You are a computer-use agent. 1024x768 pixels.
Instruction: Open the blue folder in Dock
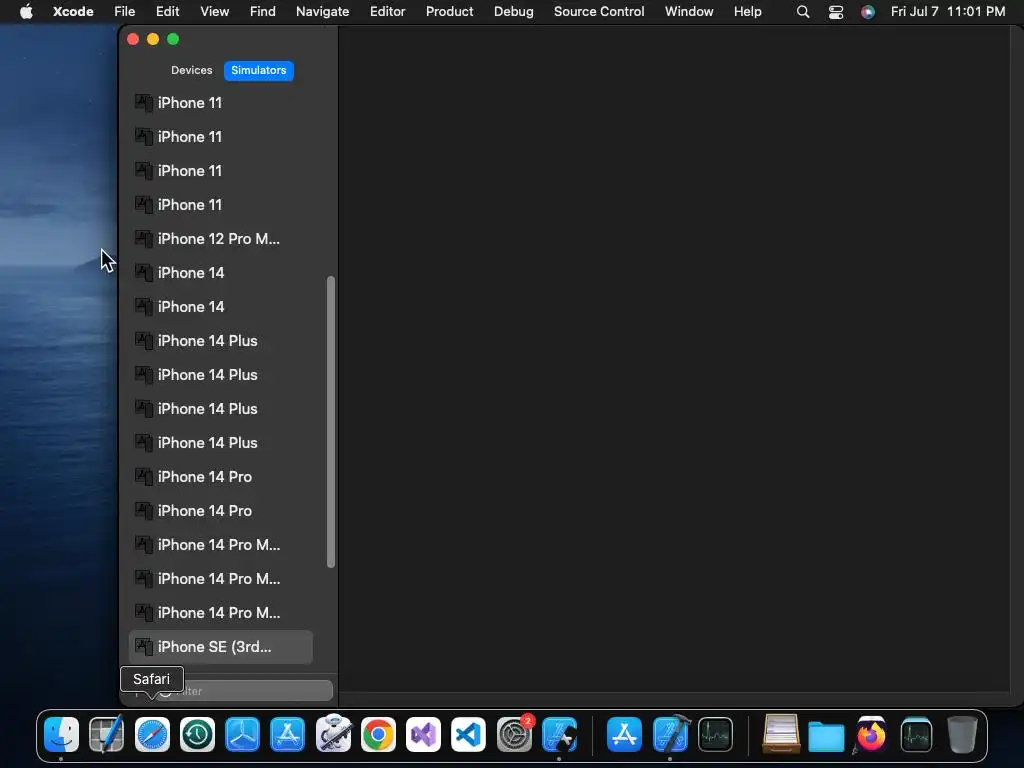(826, 736)
